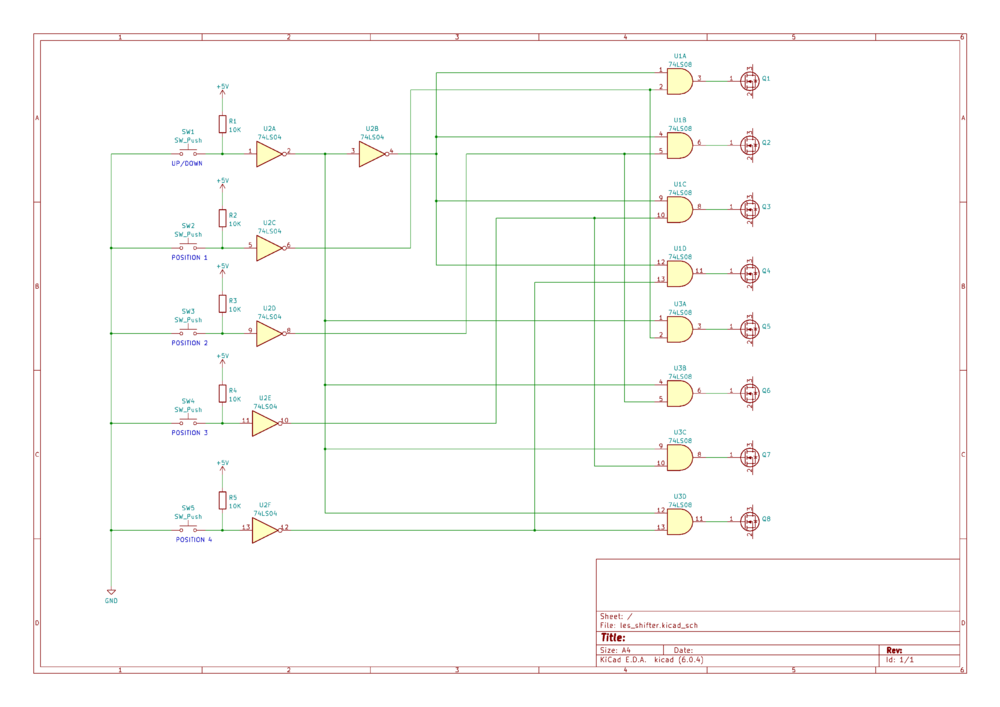Select resistor R5 10K
The height and width of the screenshot is (707, 1000).
(223, 500)
